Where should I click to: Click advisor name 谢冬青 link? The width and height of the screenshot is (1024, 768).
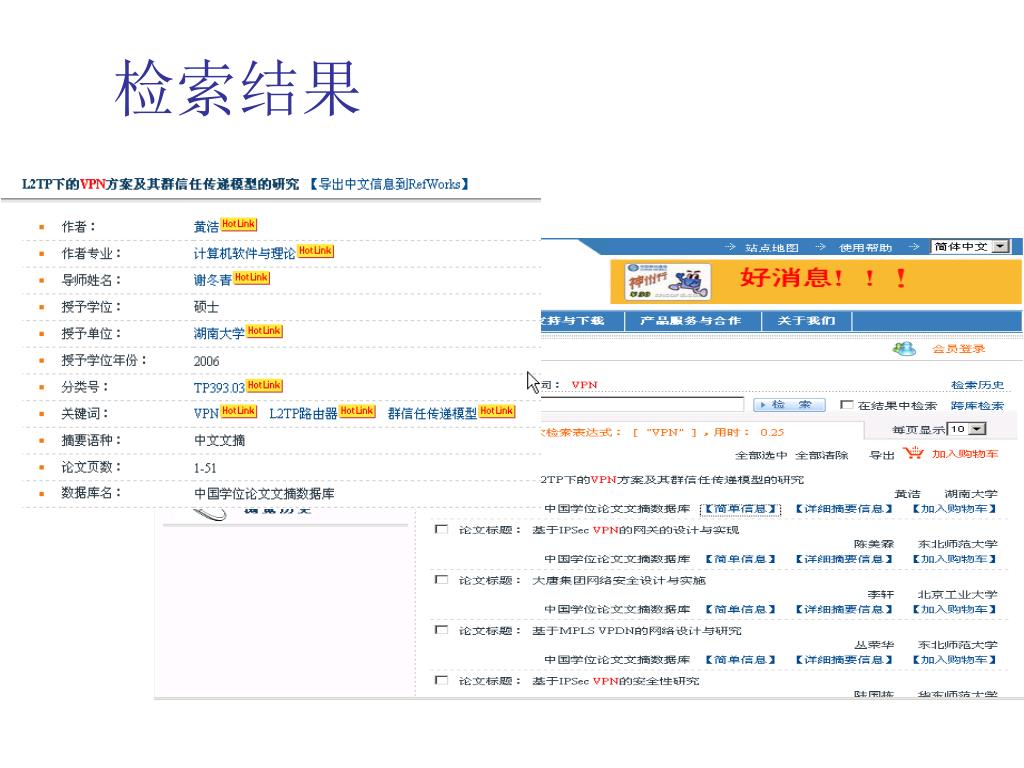(x=212, y=280)
